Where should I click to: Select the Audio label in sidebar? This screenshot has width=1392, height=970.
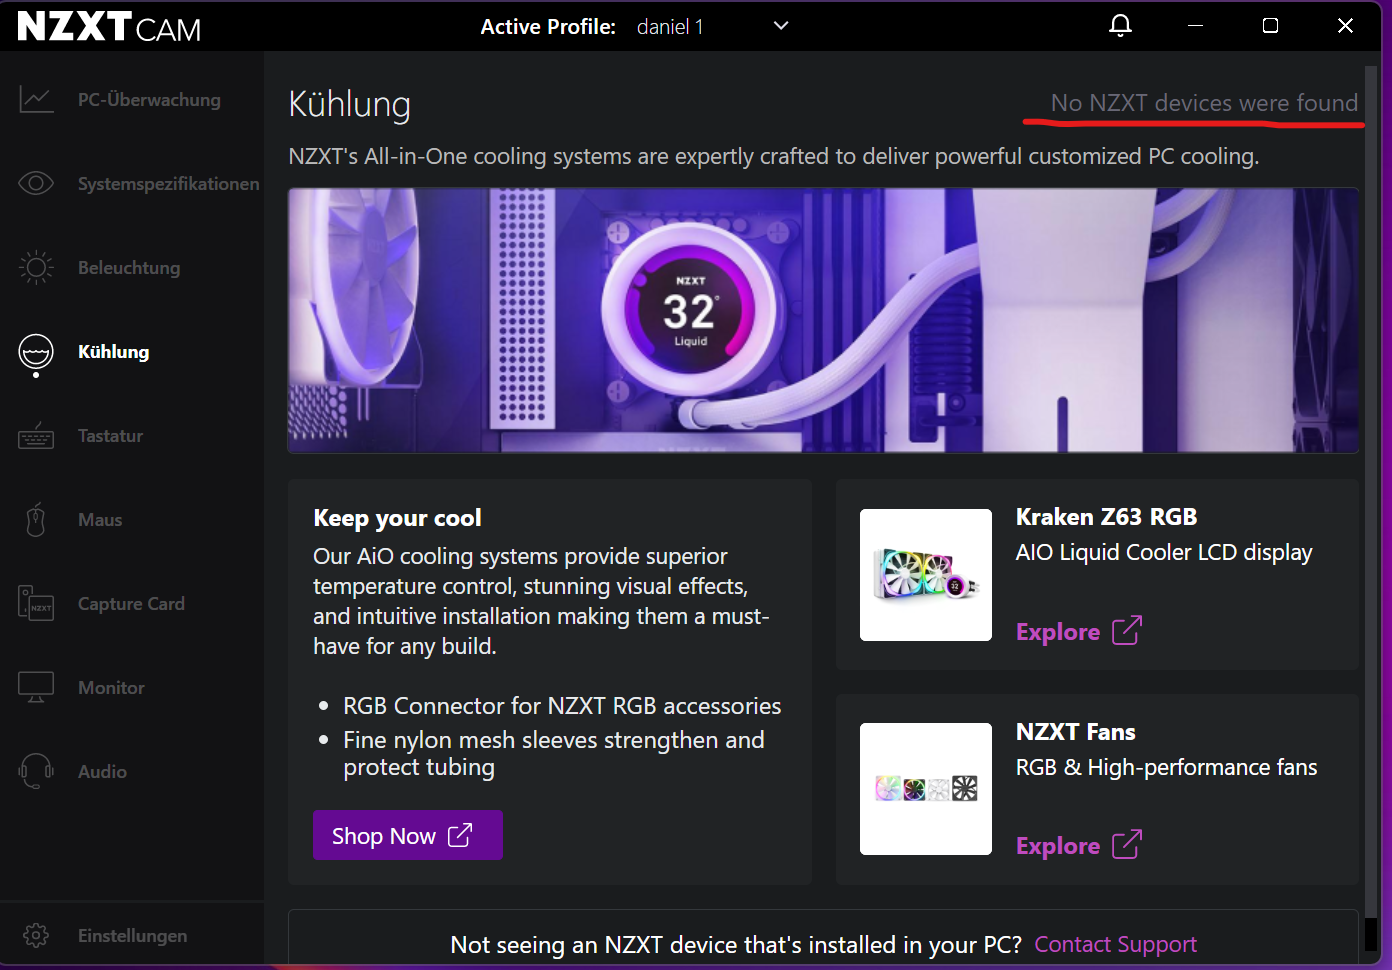102,772
